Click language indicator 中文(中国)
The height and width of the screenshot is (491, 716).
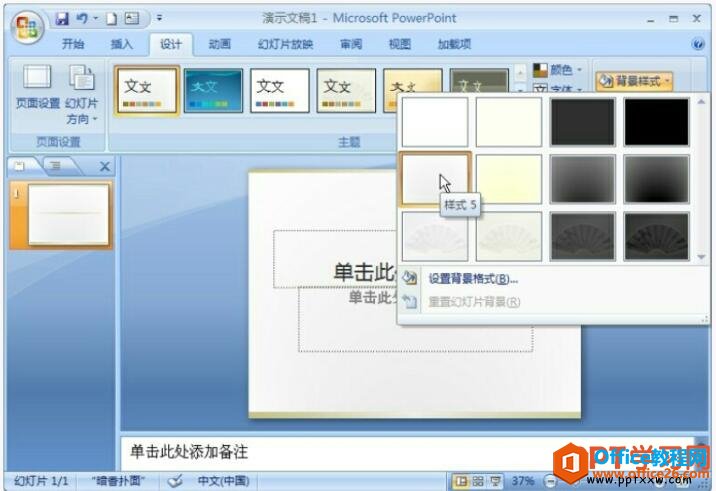(224, 481)
